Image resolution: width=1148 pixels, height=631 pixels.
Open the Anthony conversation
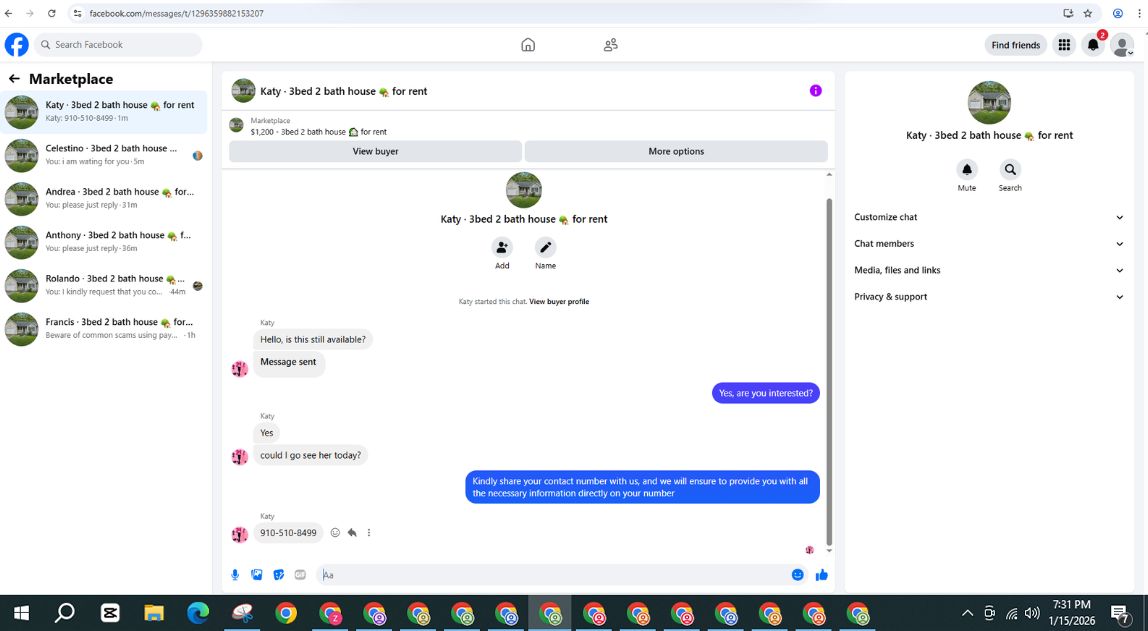(x=104, y=242)
